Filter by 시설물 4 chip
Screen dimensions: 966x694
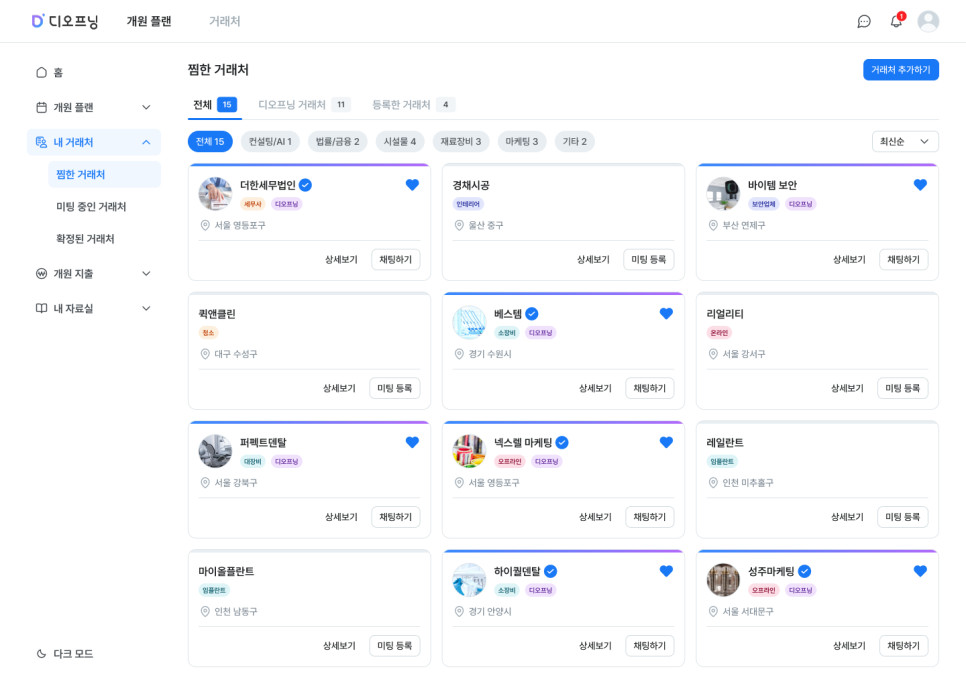400,142
